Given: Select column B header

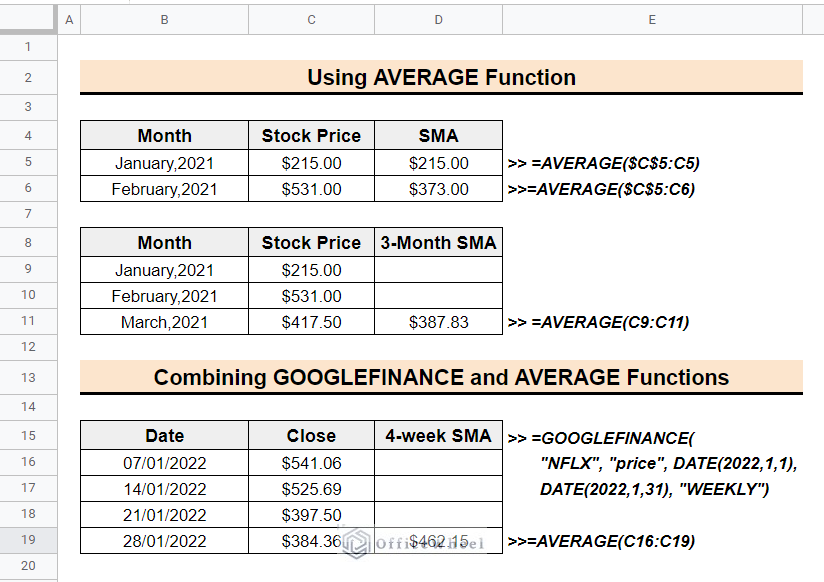Looking at the screenshot, I should click(x=164, y=20).
